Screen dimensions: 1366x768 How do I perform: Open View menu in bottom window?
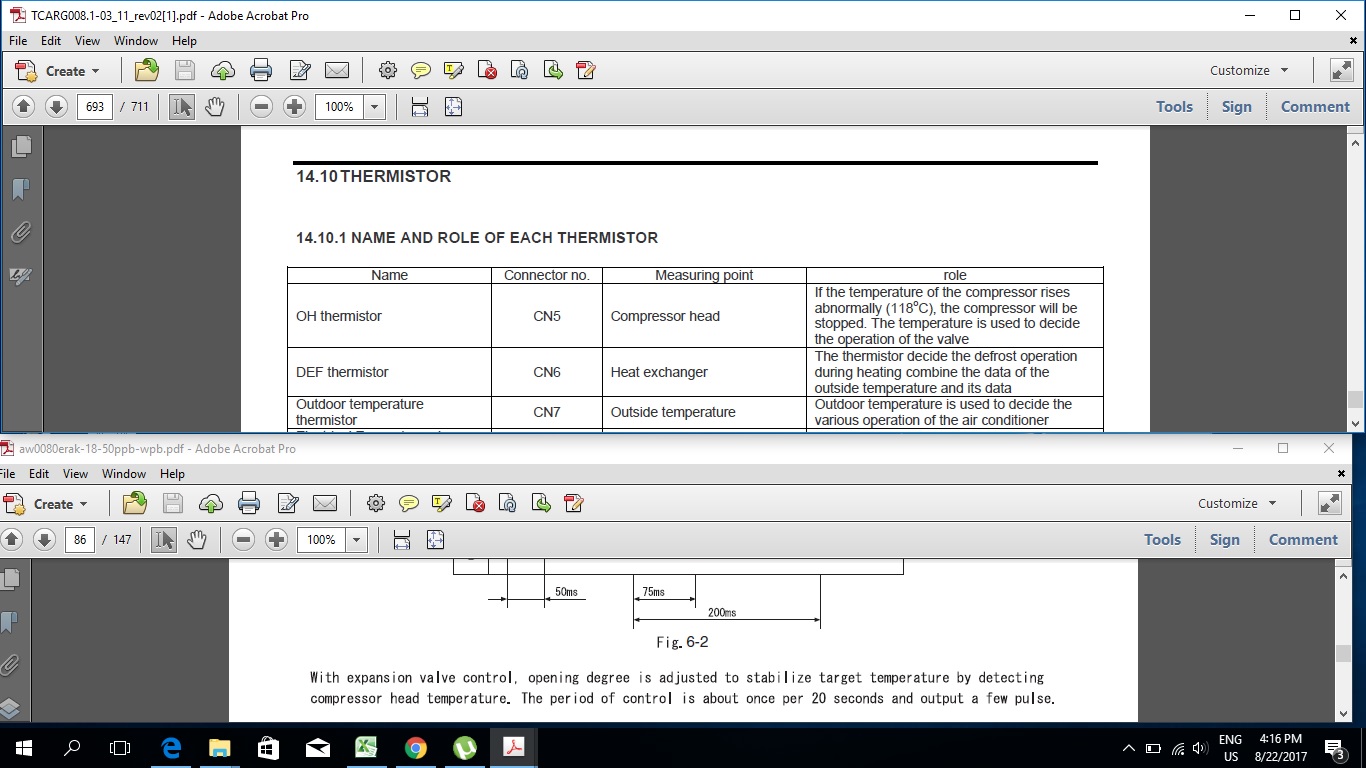click(x=76, y=474)
